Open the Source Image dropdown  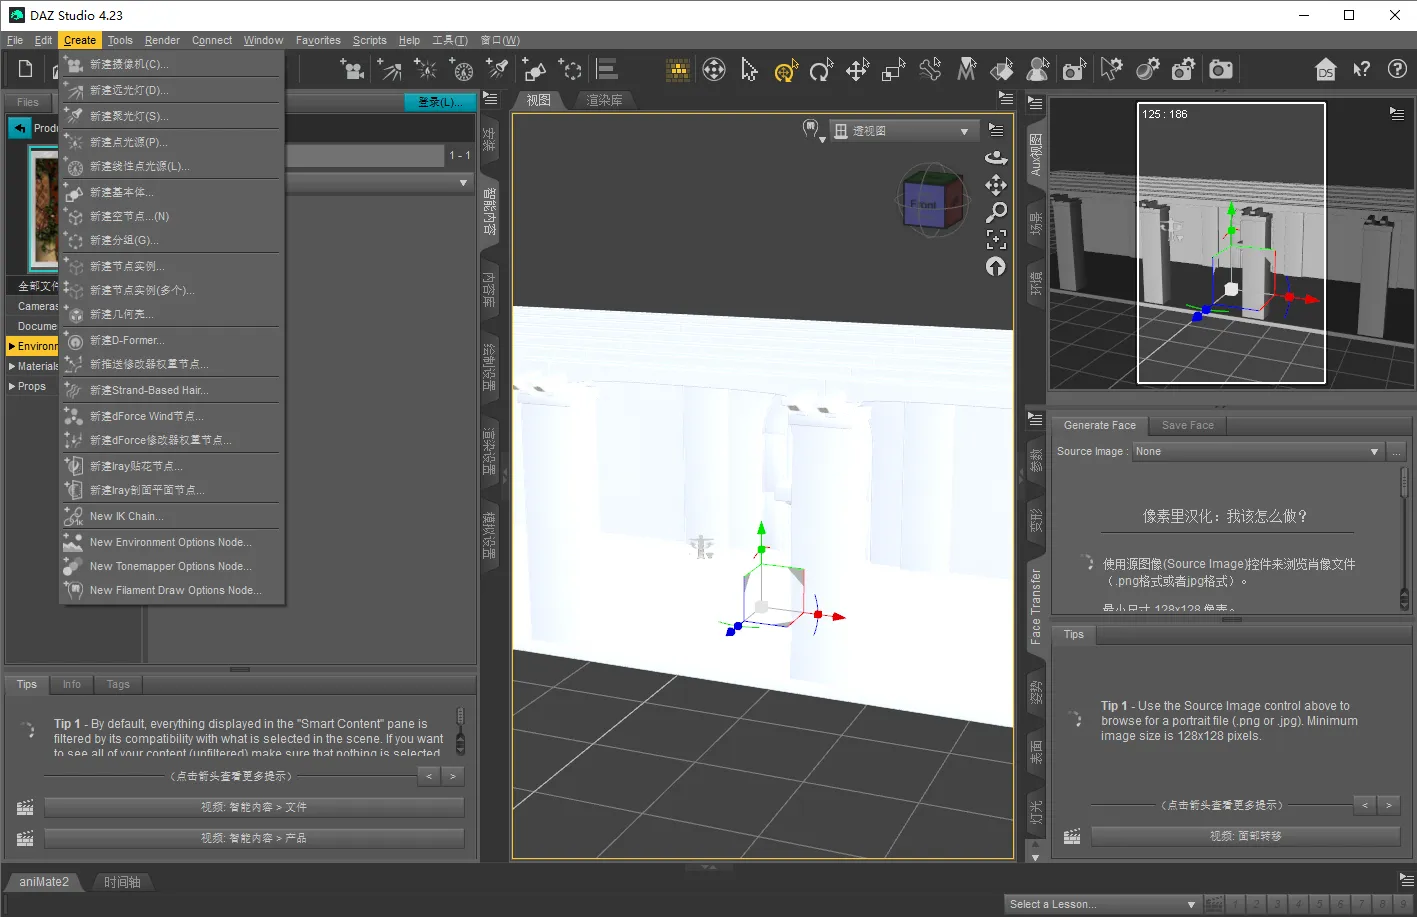coord(1257,452)
